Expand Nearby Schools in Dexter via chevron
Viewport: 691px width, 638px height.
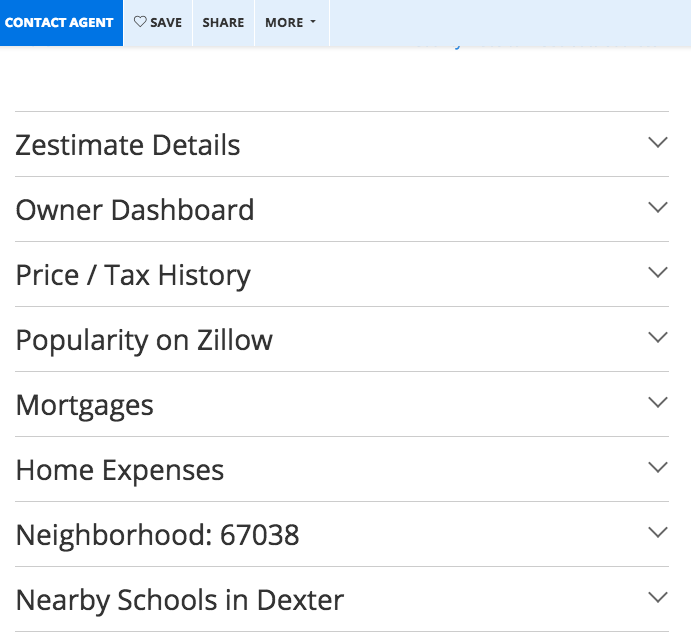(x=657, y=598)
